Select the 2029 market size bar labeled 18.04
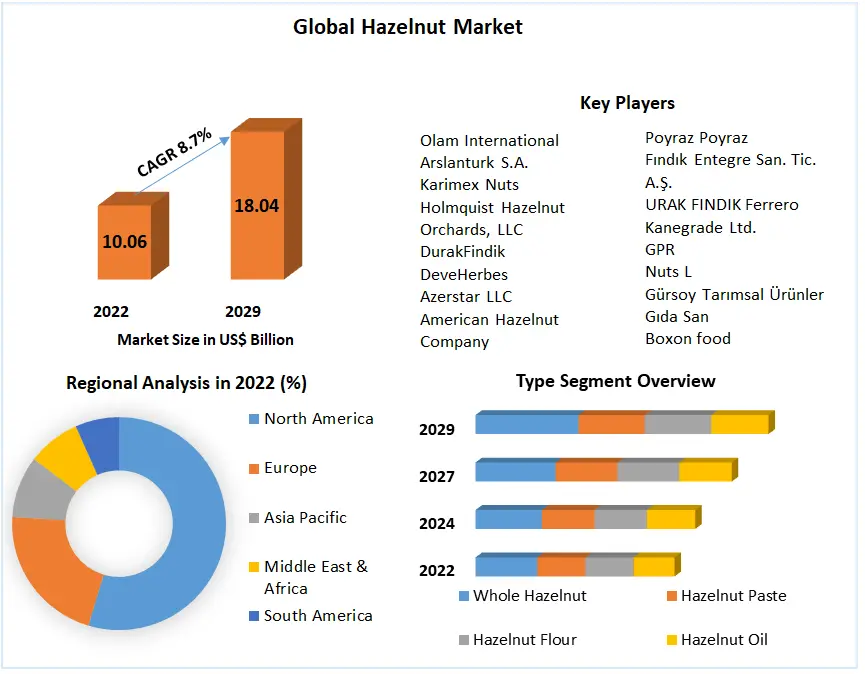This screenshot has width=865, height=674. [x=257, y=206]
